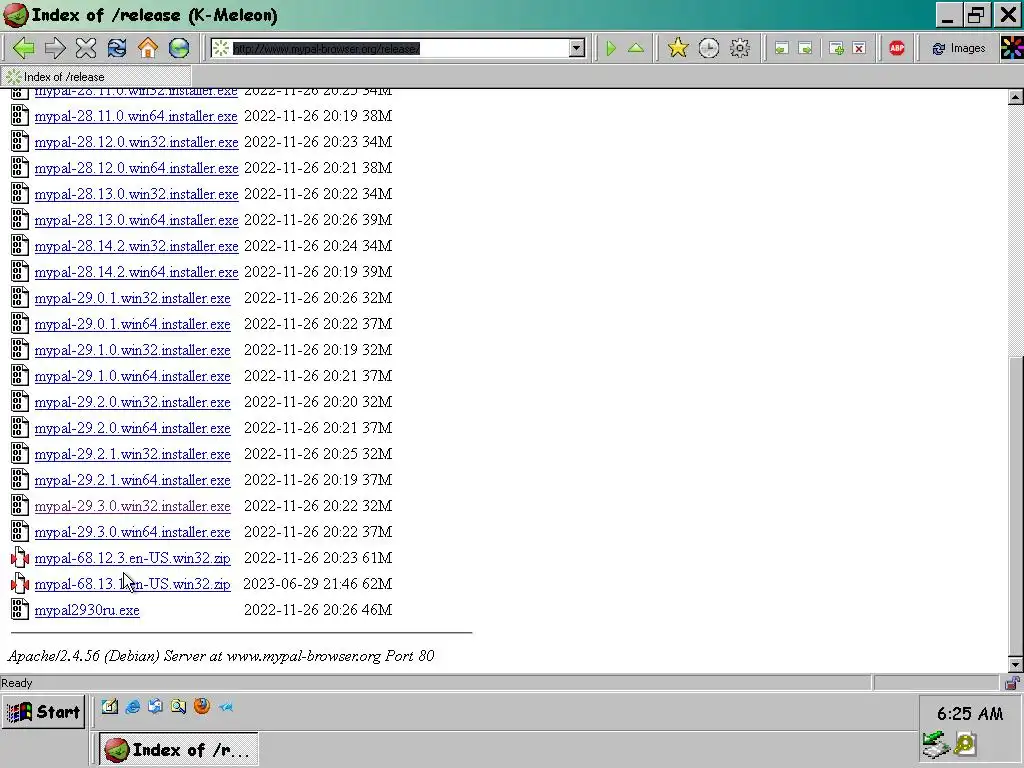The height and width of the screenshot is (768, 1024).
Task: Launch Internet Explorer from quick launch
Action: point(133,707)
